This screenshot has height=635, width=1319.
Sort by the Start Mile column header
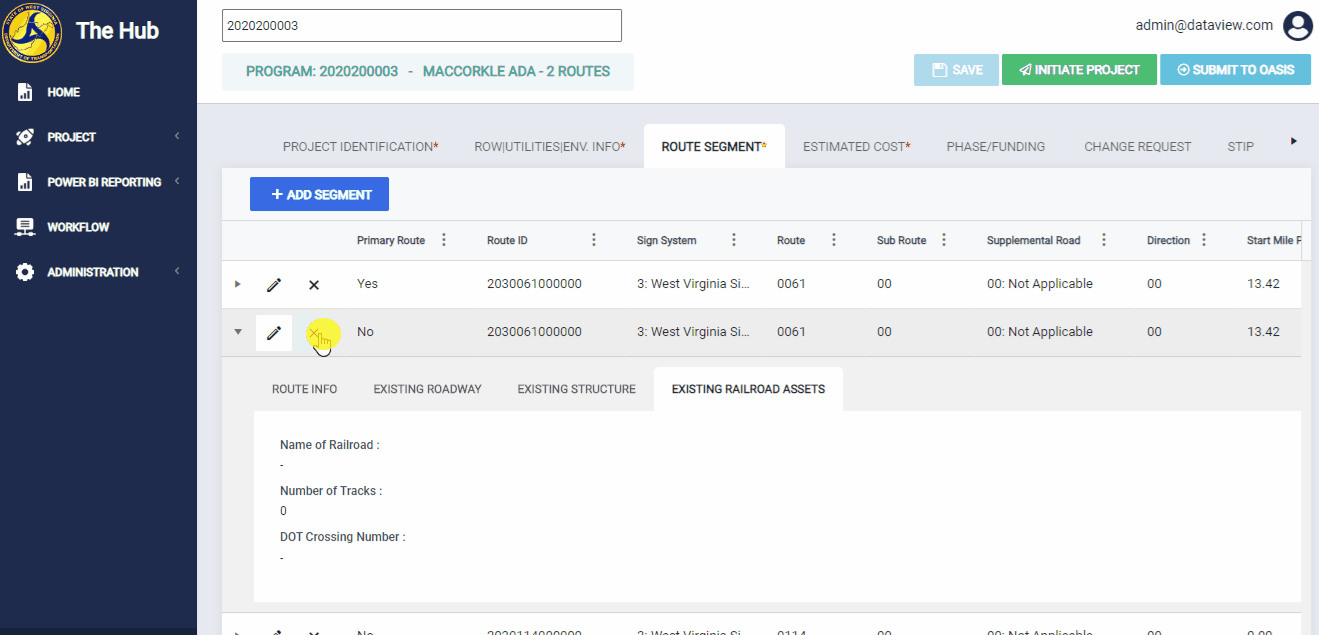tap(1272, 240)
